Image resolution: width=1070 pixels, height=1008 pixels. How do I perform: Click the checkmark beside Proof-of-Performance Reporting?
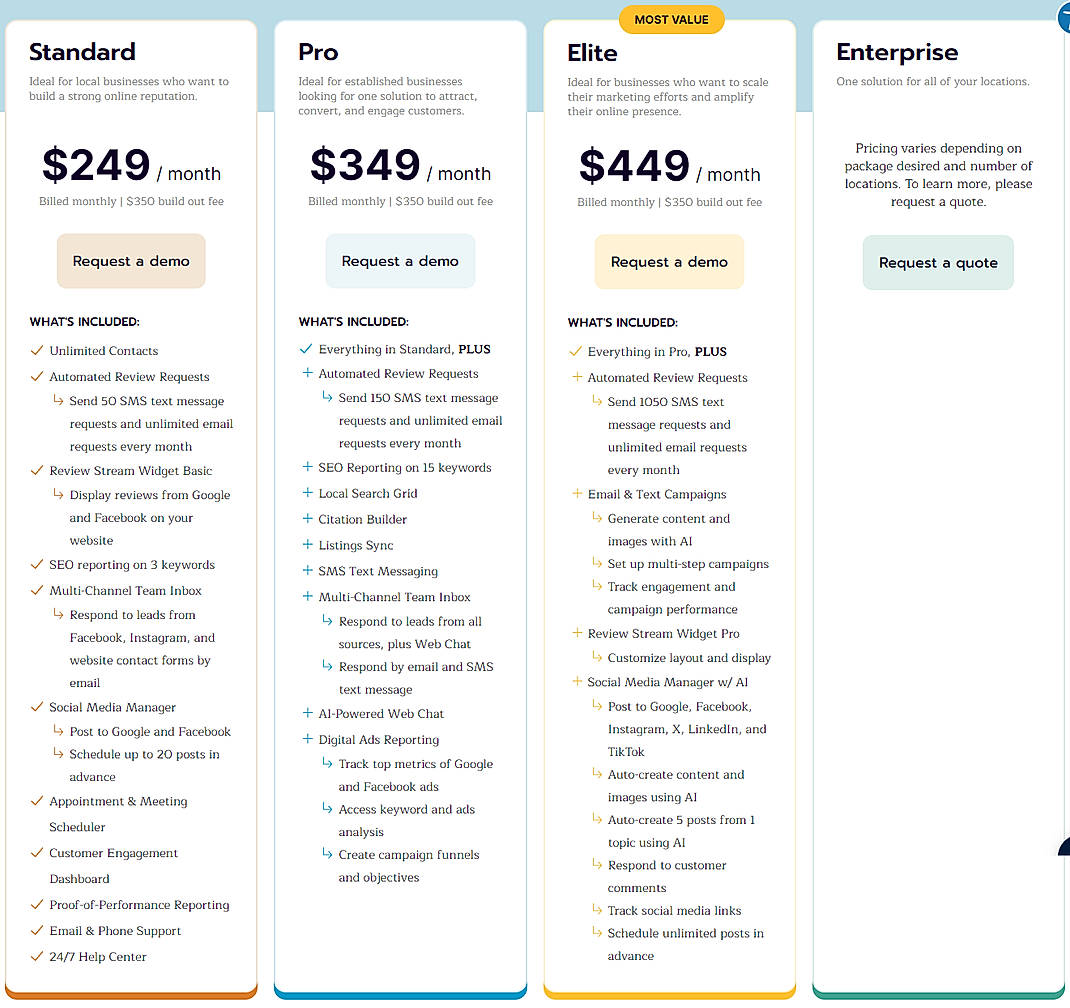pyautogui.click(x=37, y=905)
